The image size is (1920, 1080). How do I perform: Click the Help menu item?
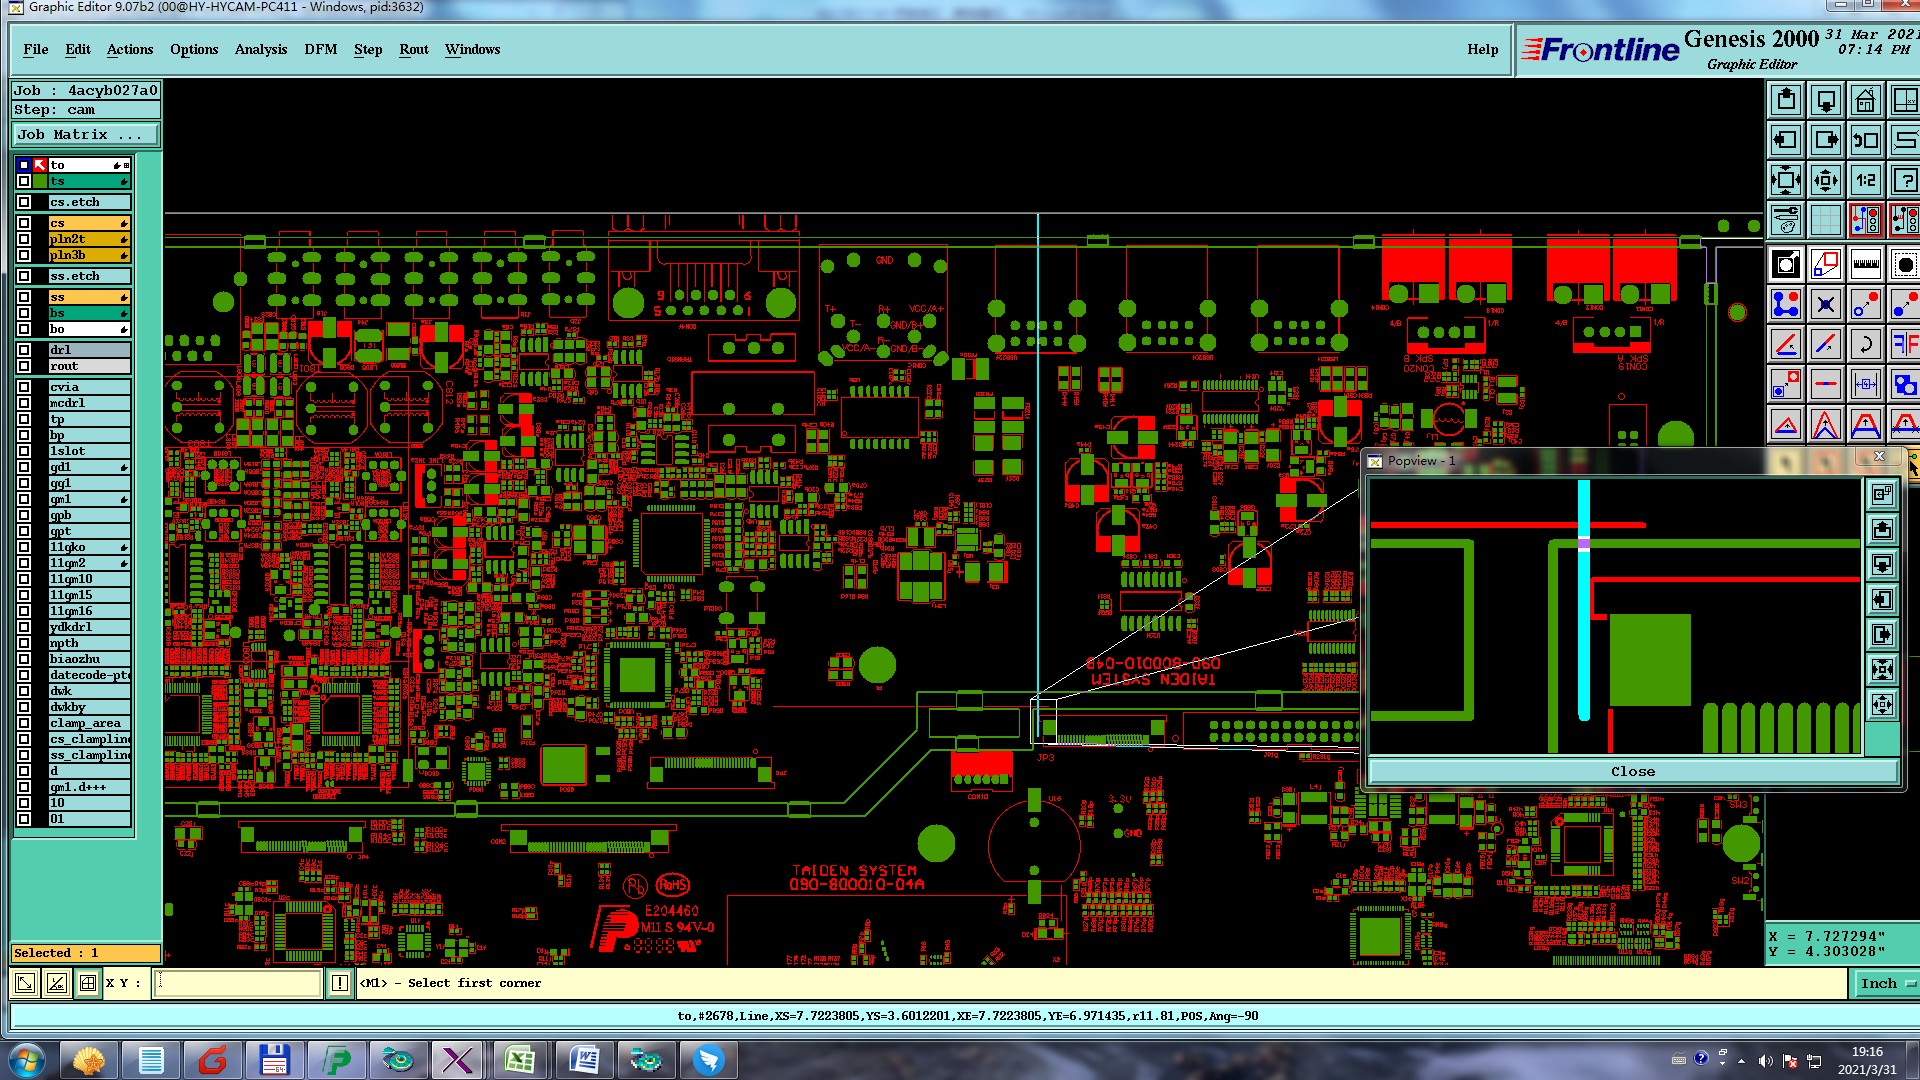point(1482,49)
